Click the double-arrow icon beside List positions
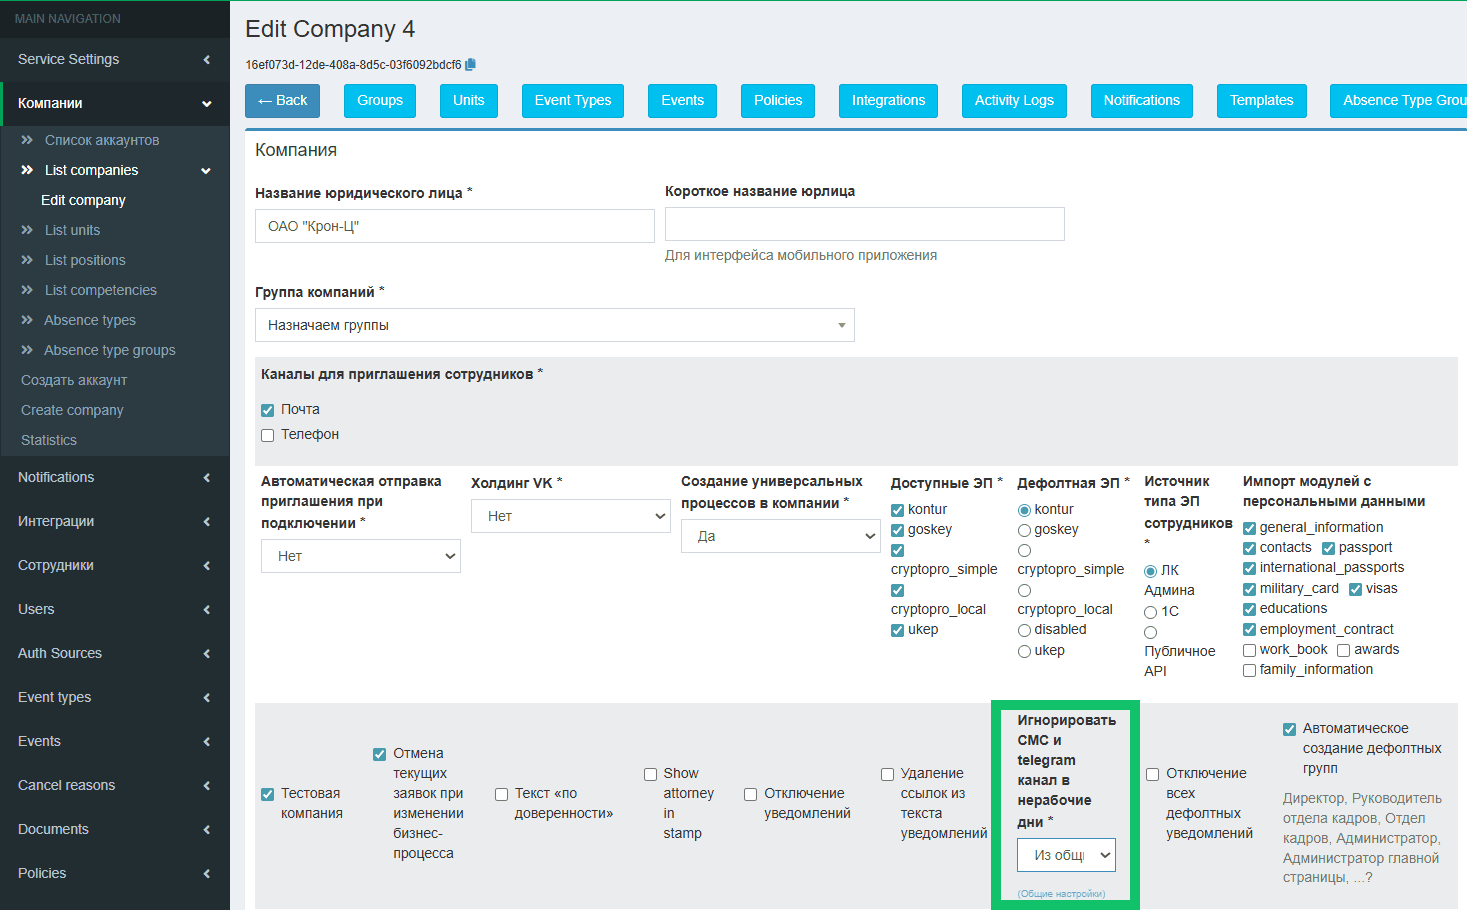The height and width of the screenshot is (910, 1467). (x=27, y=260)
